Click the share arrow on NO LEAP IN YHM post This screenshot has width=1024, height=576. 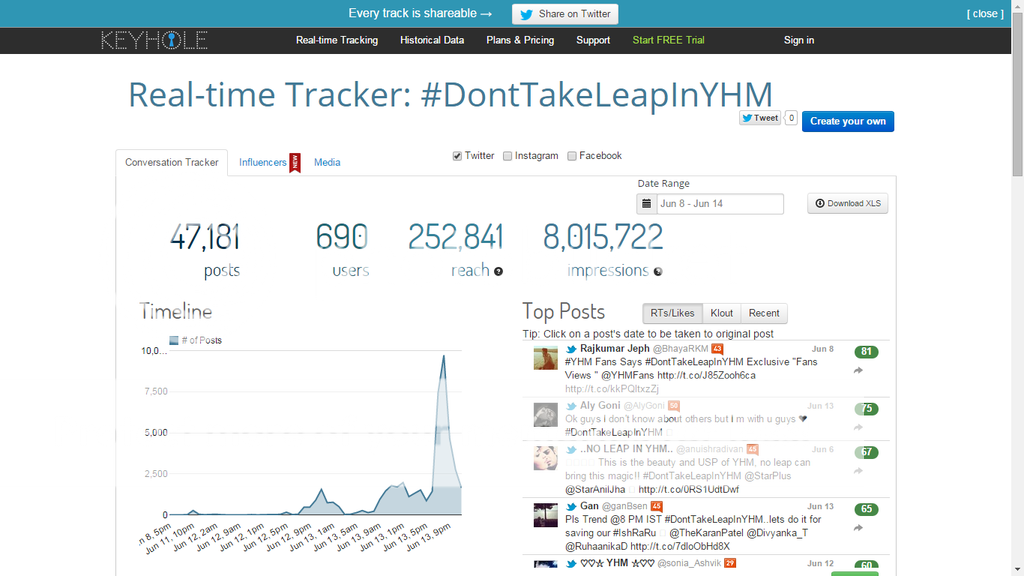858,471
